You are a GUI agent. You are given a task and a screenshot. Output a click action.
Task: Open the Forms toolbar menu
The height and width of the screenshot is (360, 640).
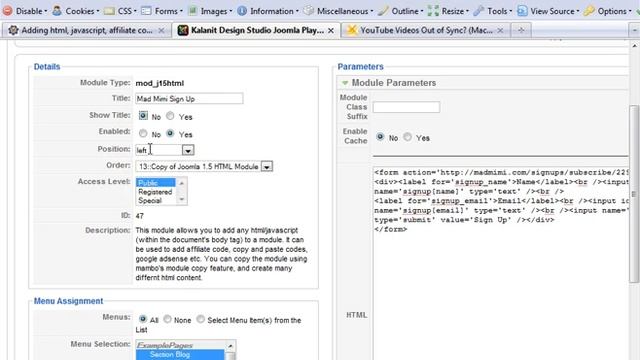pos(162,11)
